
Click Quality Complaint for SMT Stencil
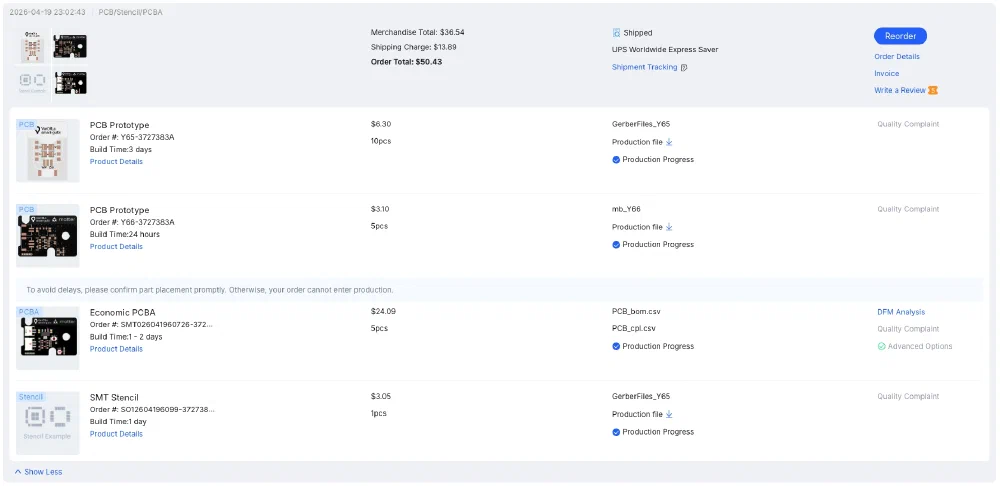coord(908,397)
